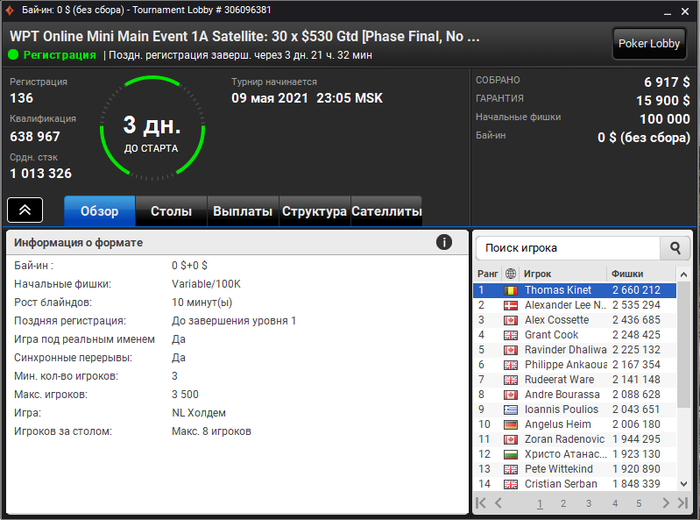Click the player search magnifier icon

(x=675, y=248)
